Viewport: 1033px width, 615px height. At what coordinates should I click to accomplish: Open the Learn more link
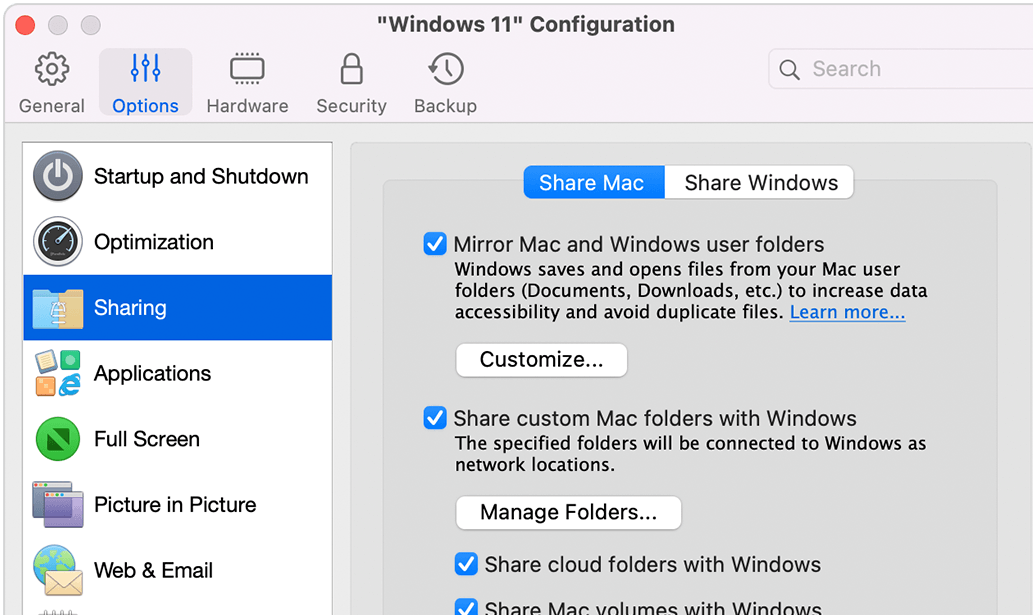[x=846, y=312]
